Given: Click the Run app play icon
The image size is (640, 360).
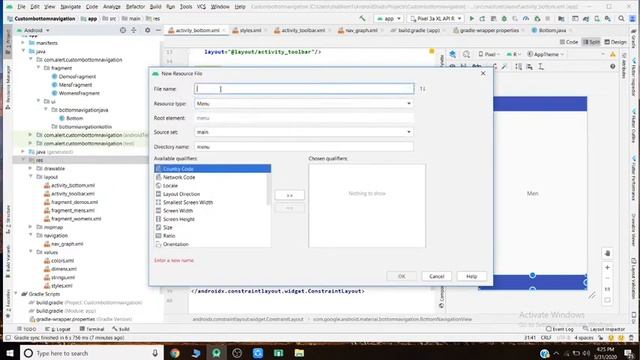Looking at the screenshot, I should coord(471,19).
